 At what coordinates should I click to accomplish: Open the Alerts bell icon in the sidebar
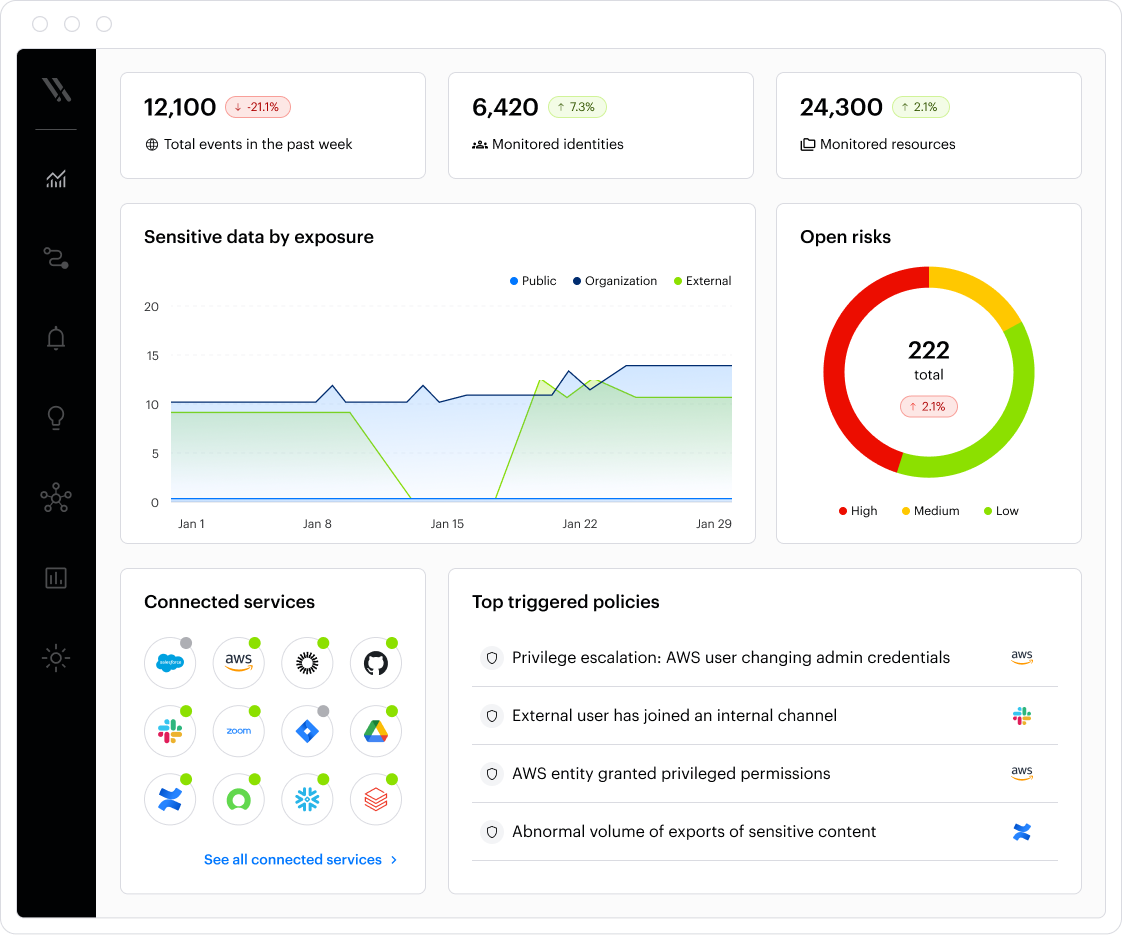tap(56, 338)
